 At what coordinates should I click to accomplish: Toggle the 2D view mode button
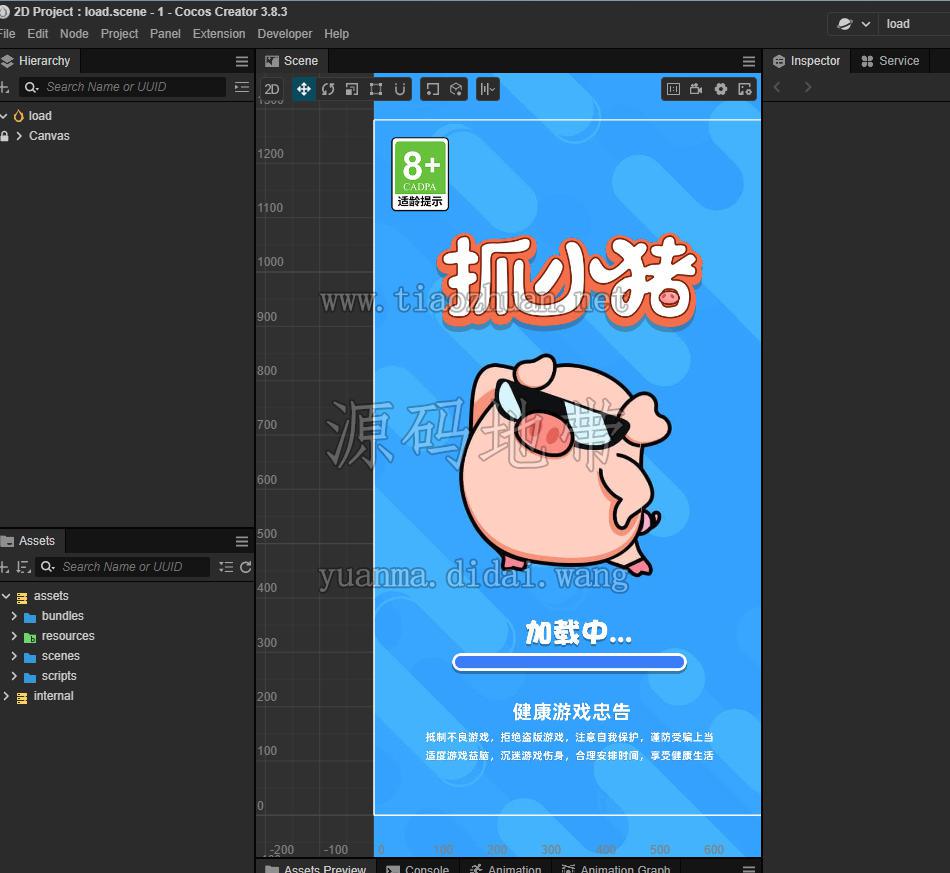coord(272,90)
